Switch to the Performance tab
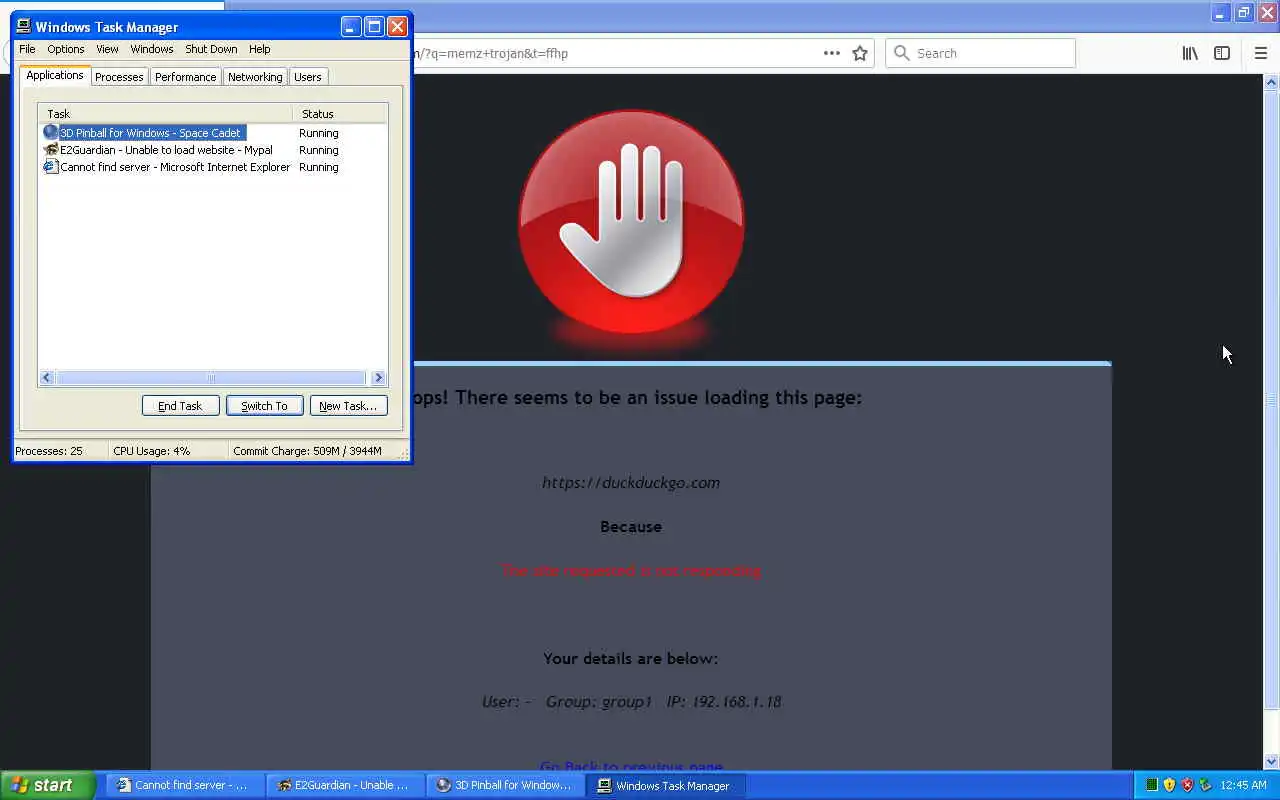 point(185,77)
